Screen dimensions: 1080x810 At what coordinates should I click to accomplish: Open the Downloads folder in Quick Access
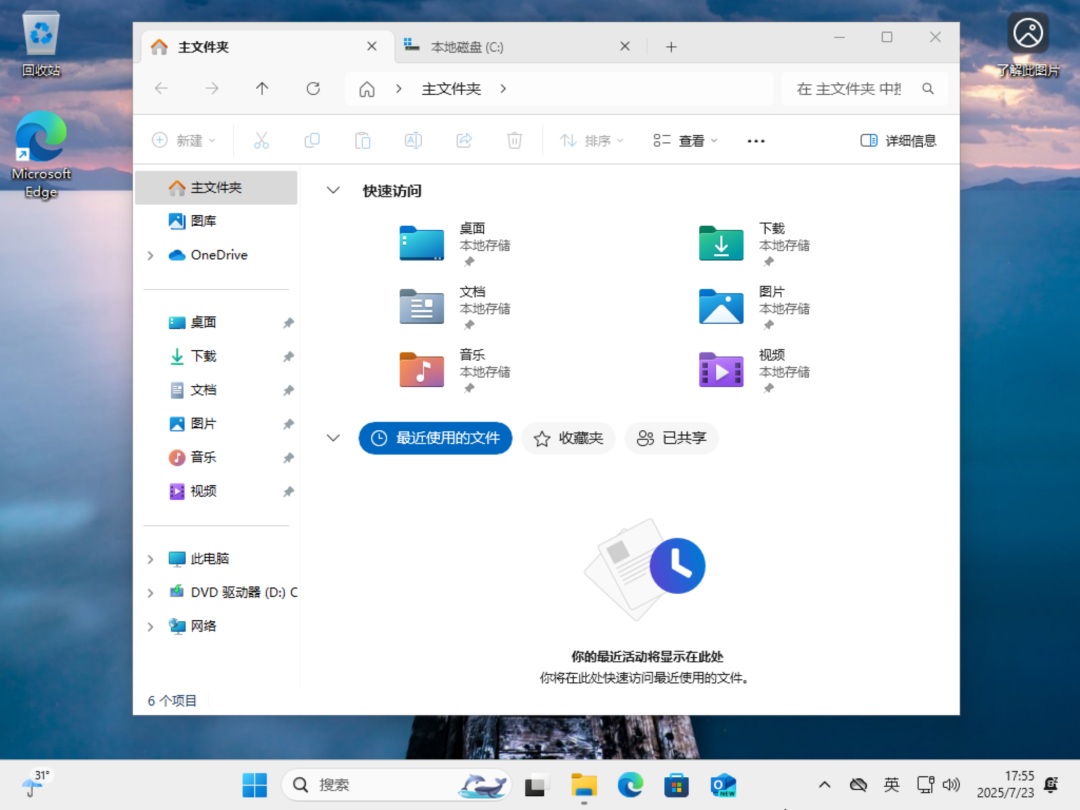tap(721, 244)
